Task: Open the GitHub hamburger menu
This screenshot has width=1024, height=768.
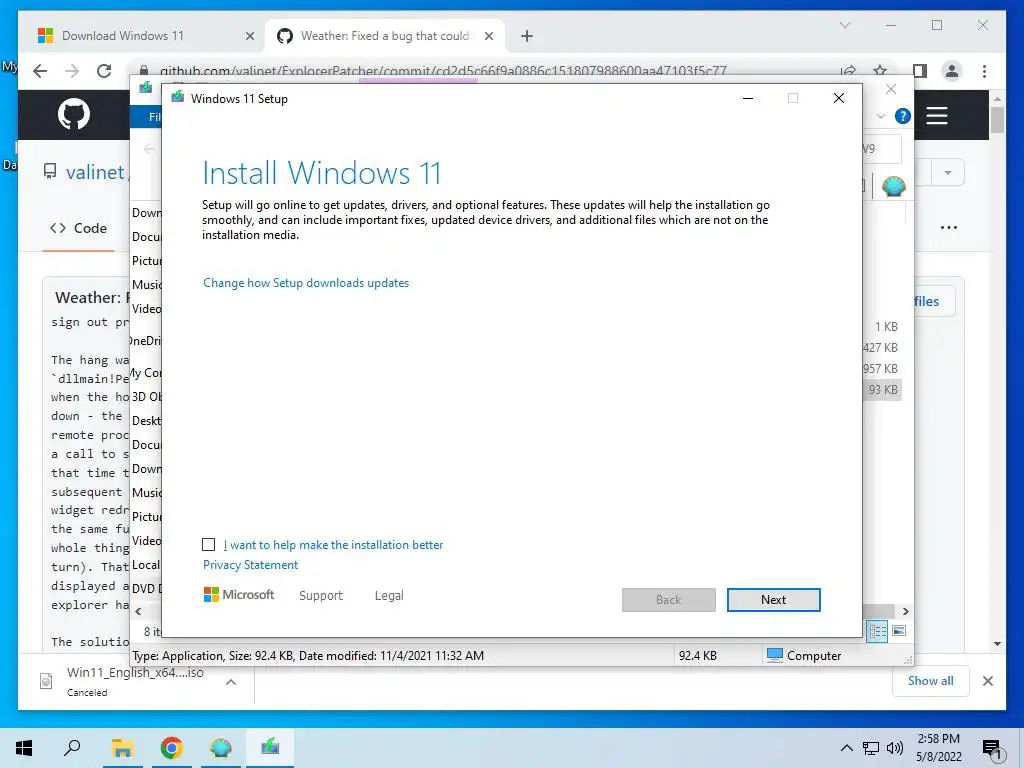Action: point(936,116)
